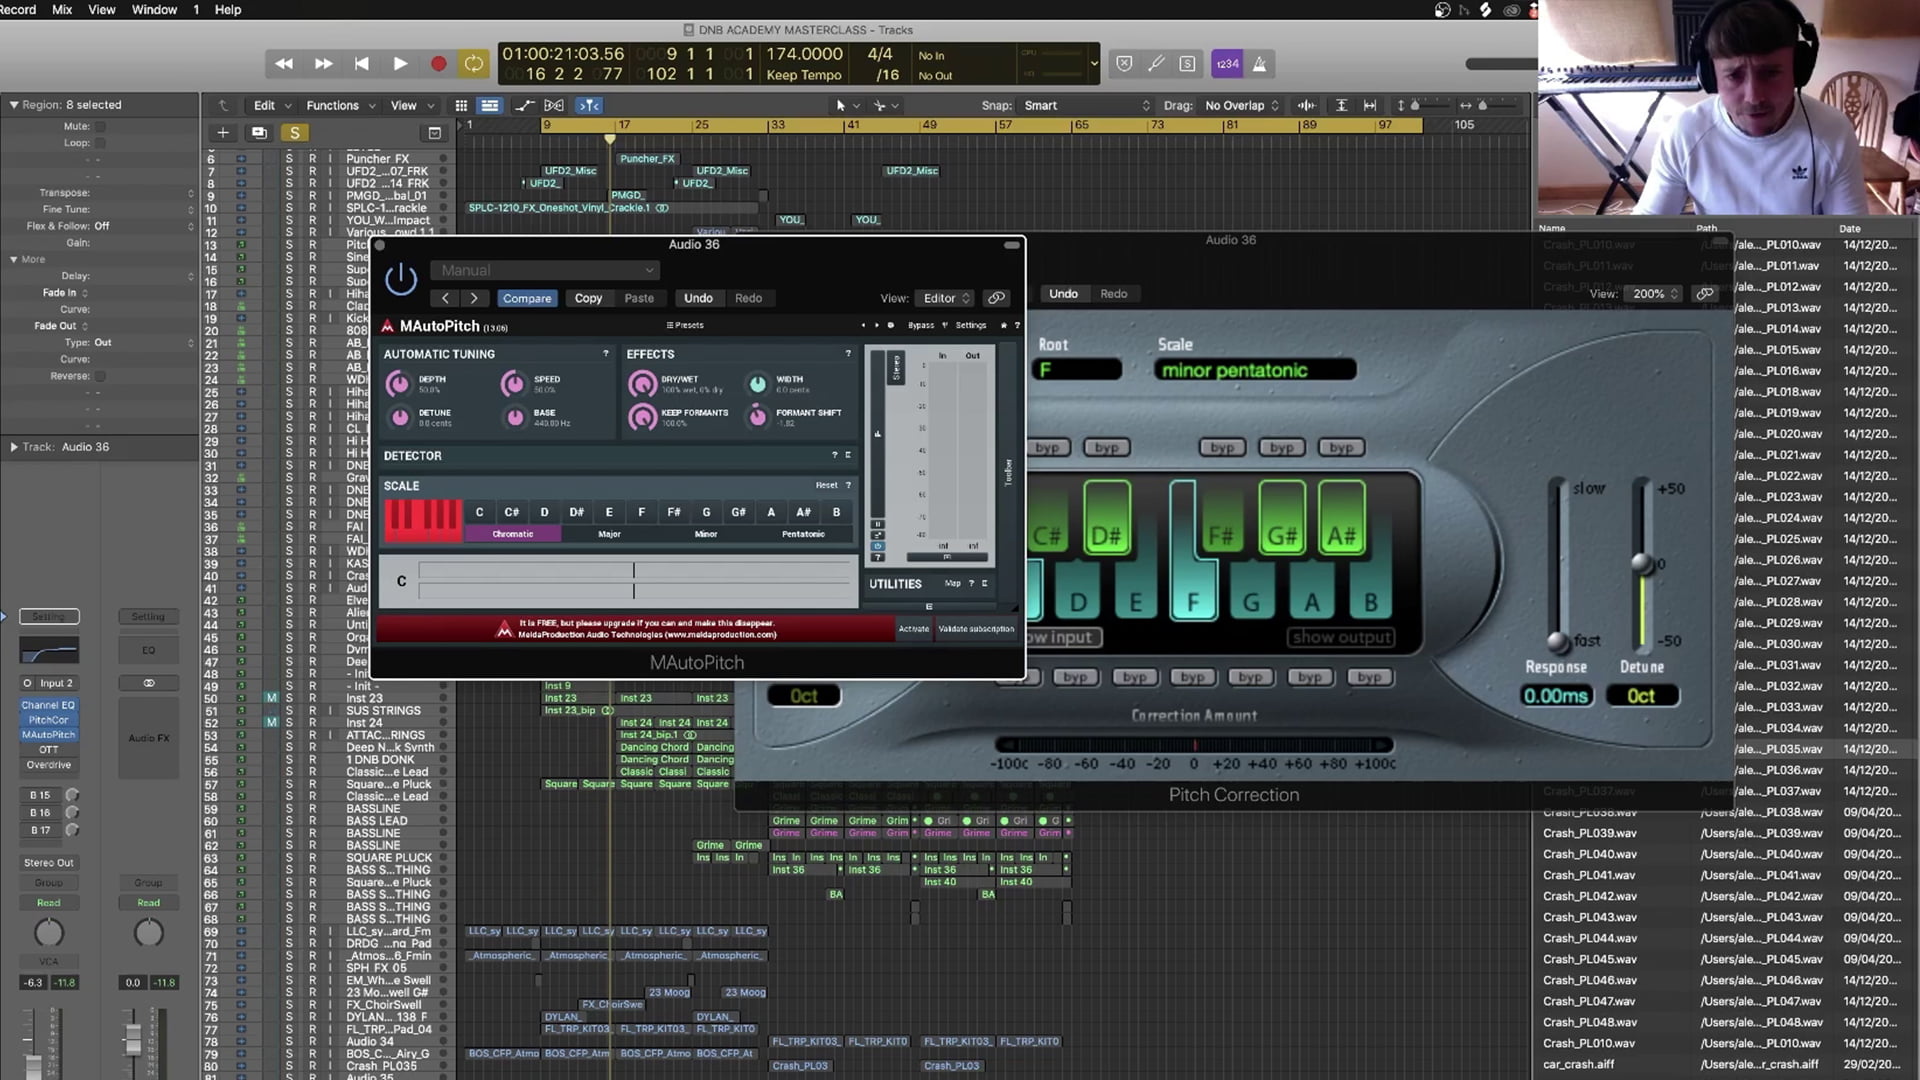Click Copy in the MAutoPitch header

pyautogui.click(x=588, y=298)
